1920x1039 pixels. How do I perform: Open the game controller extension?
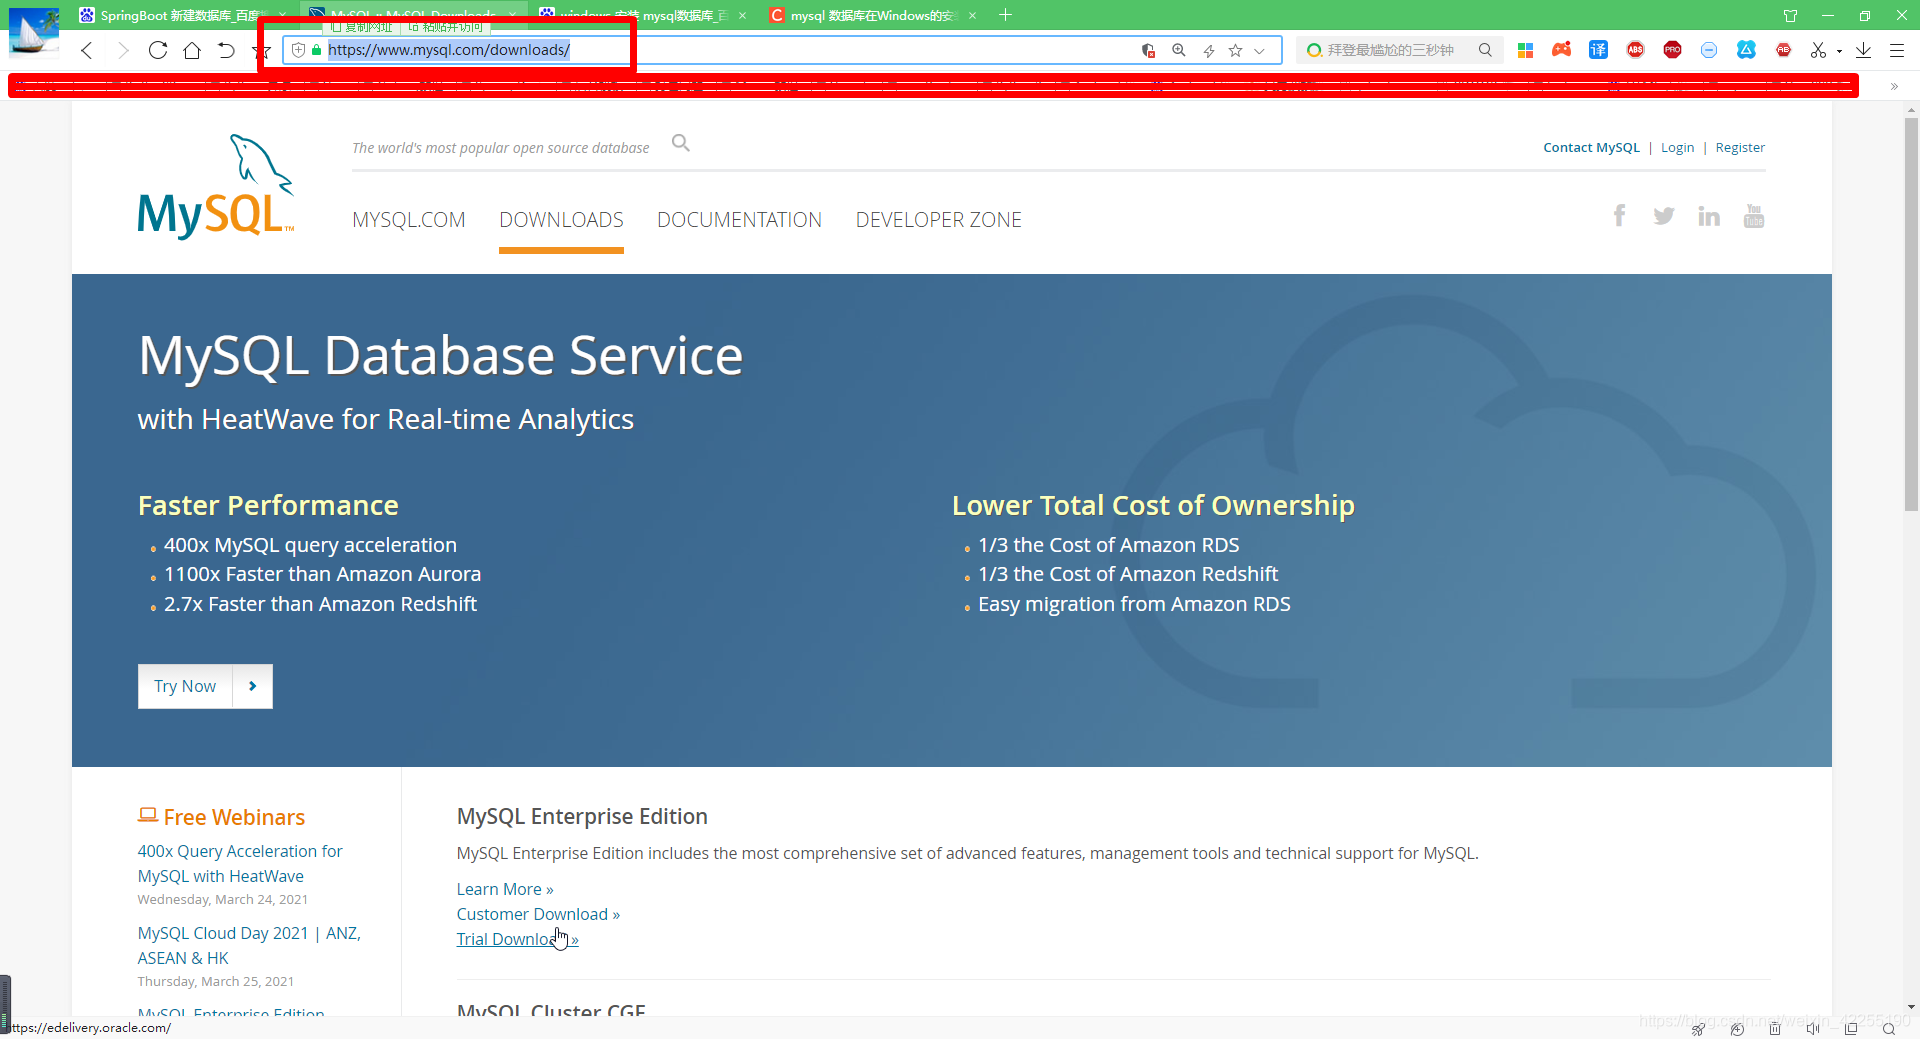pos(1562,49)
